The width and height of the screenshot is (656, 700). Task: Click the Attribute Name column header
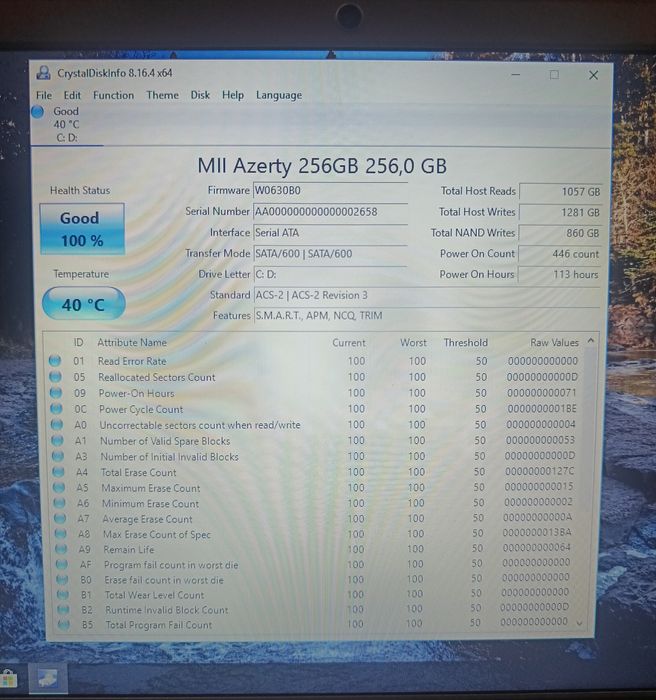pos(132,342)
